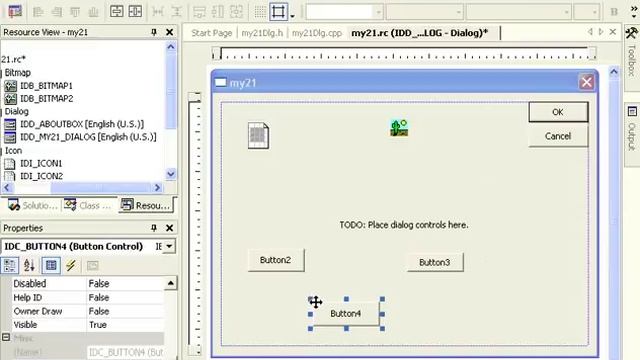Screen dimensions: 640x360
Task: Select IDB_BITMAP1 in resource tree
Action: (x=46, y=86)
